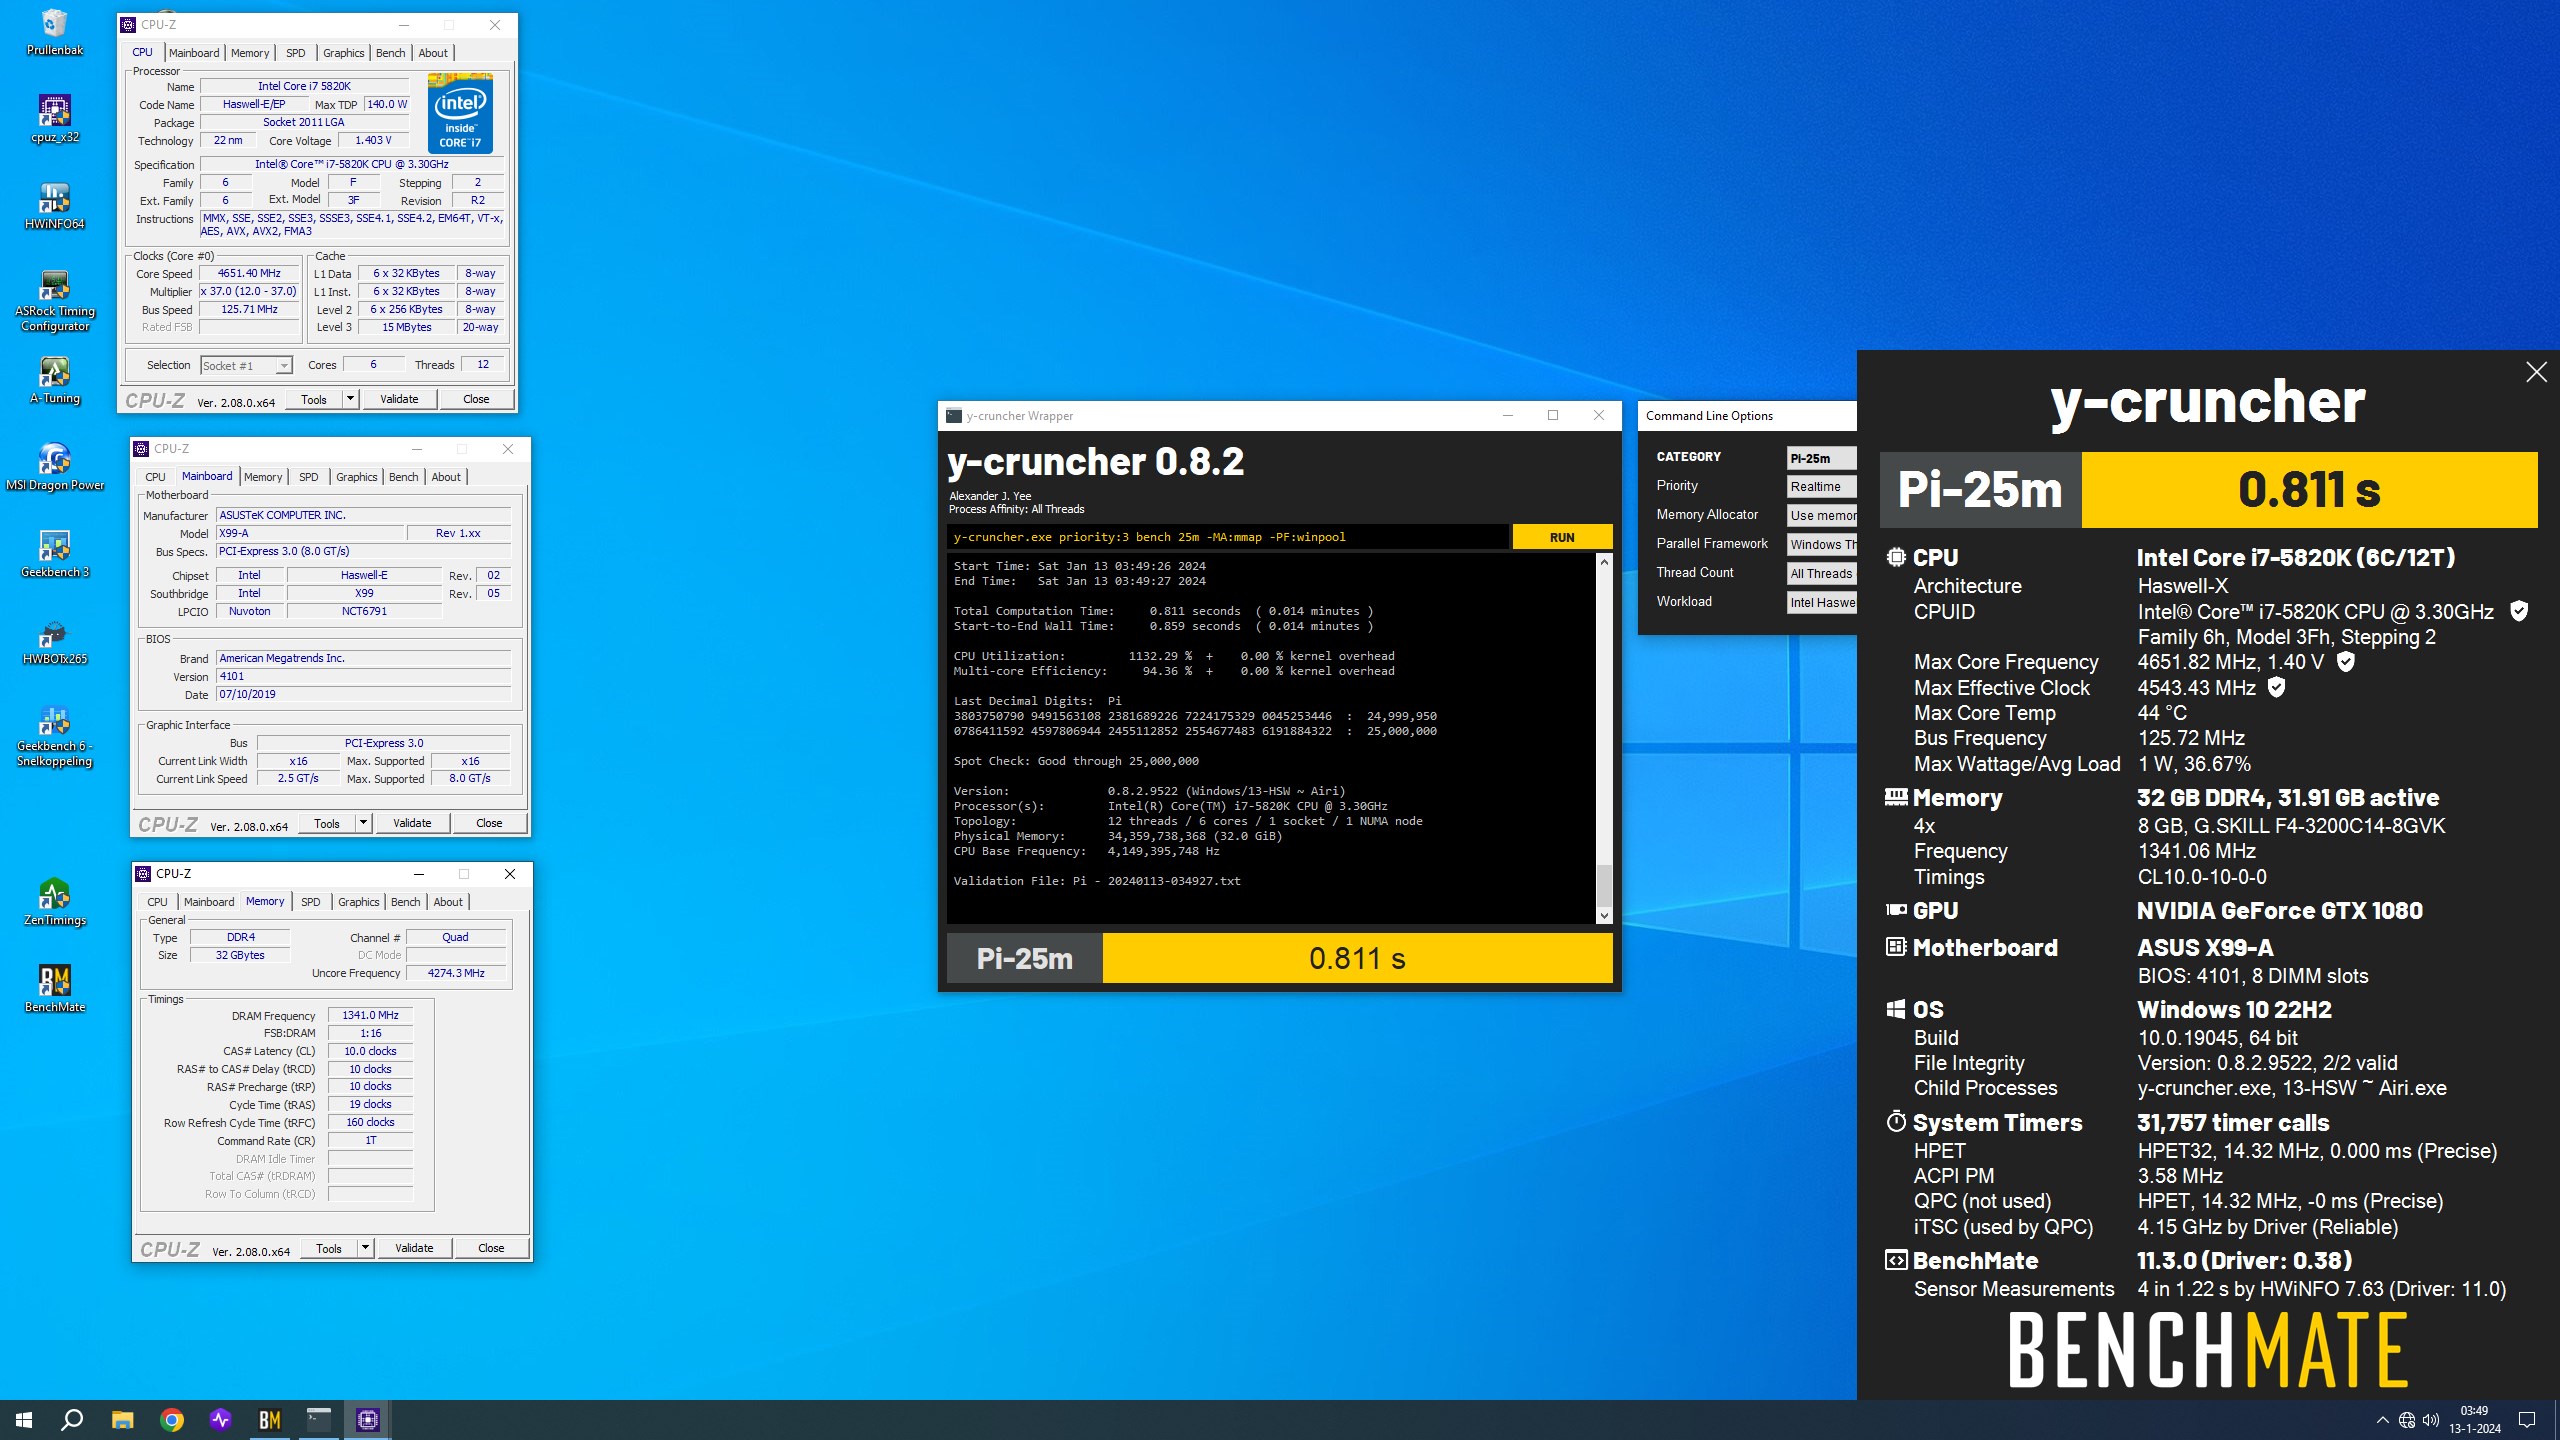Click Close button in CPU-Z CPU window

click(476, 399)
